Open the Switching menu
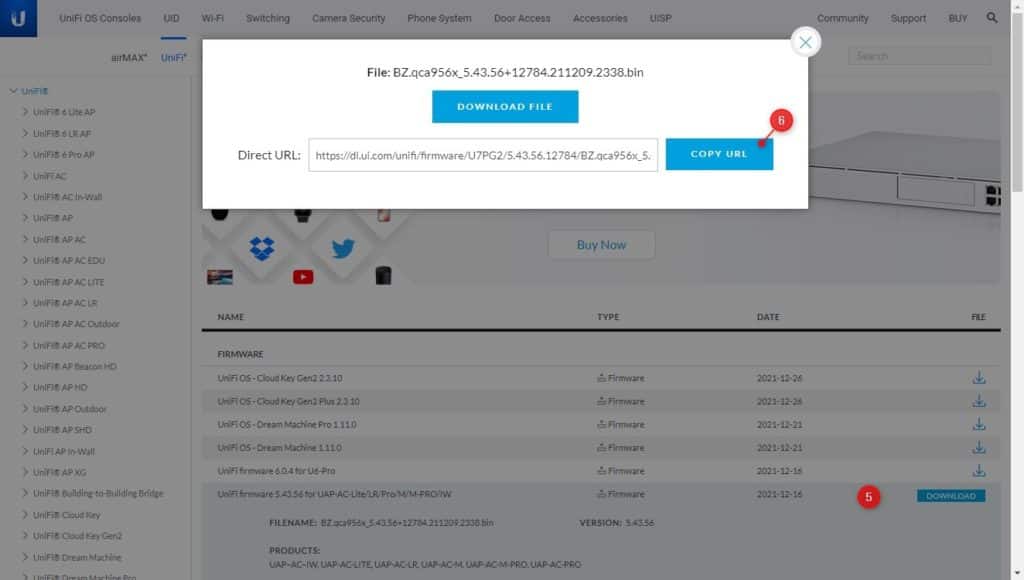Screen dimensions: 1024x580 point(268,18)
